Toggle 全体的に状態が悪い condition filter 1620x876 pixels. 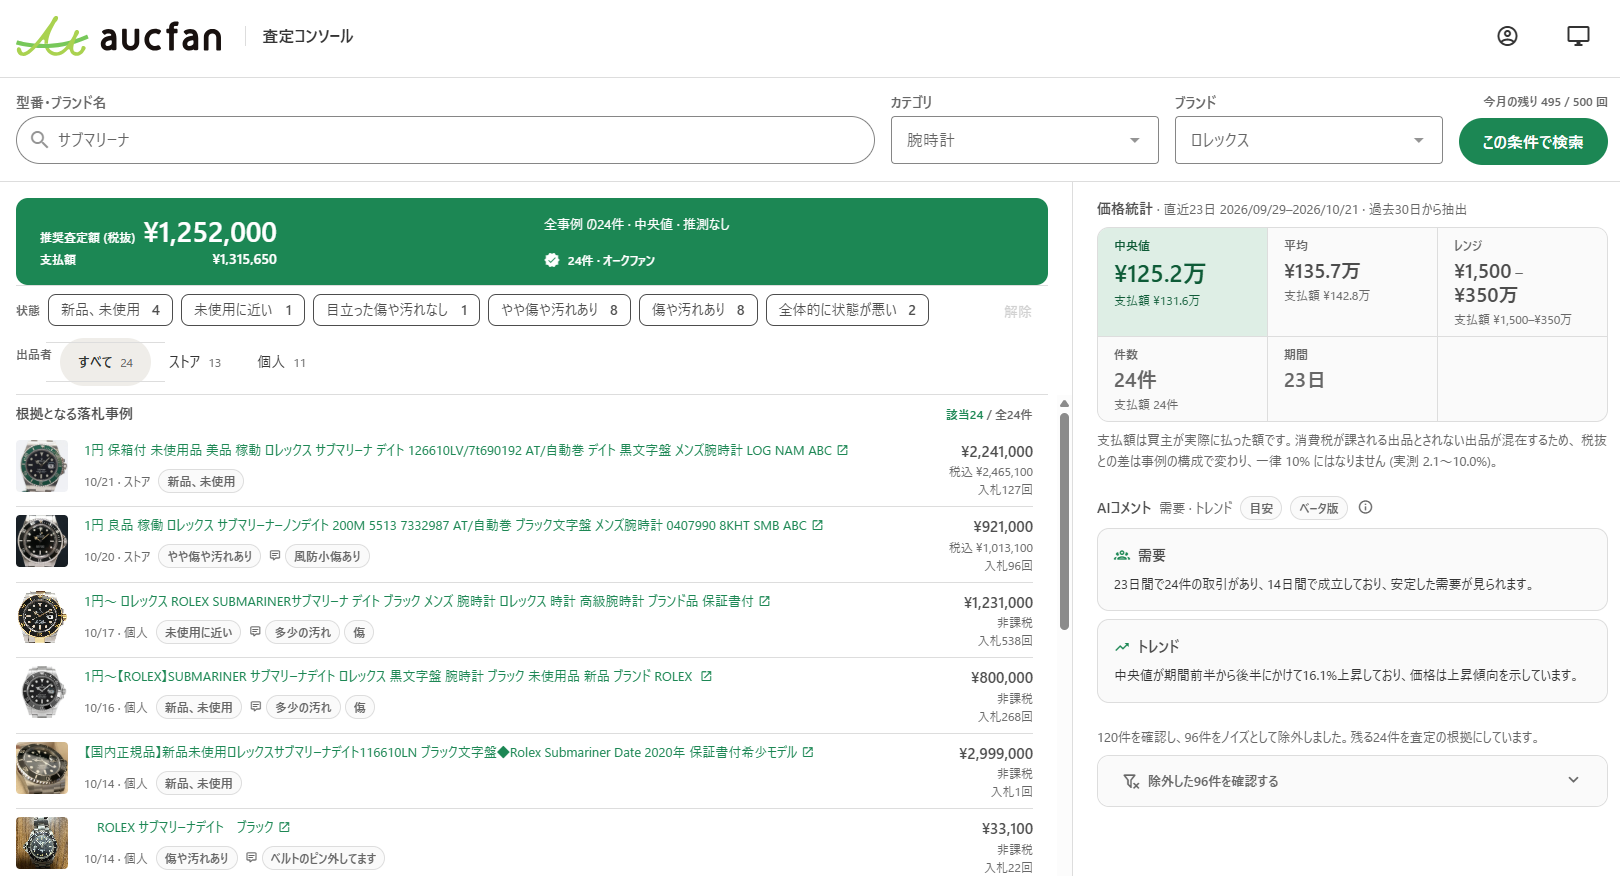847,310
